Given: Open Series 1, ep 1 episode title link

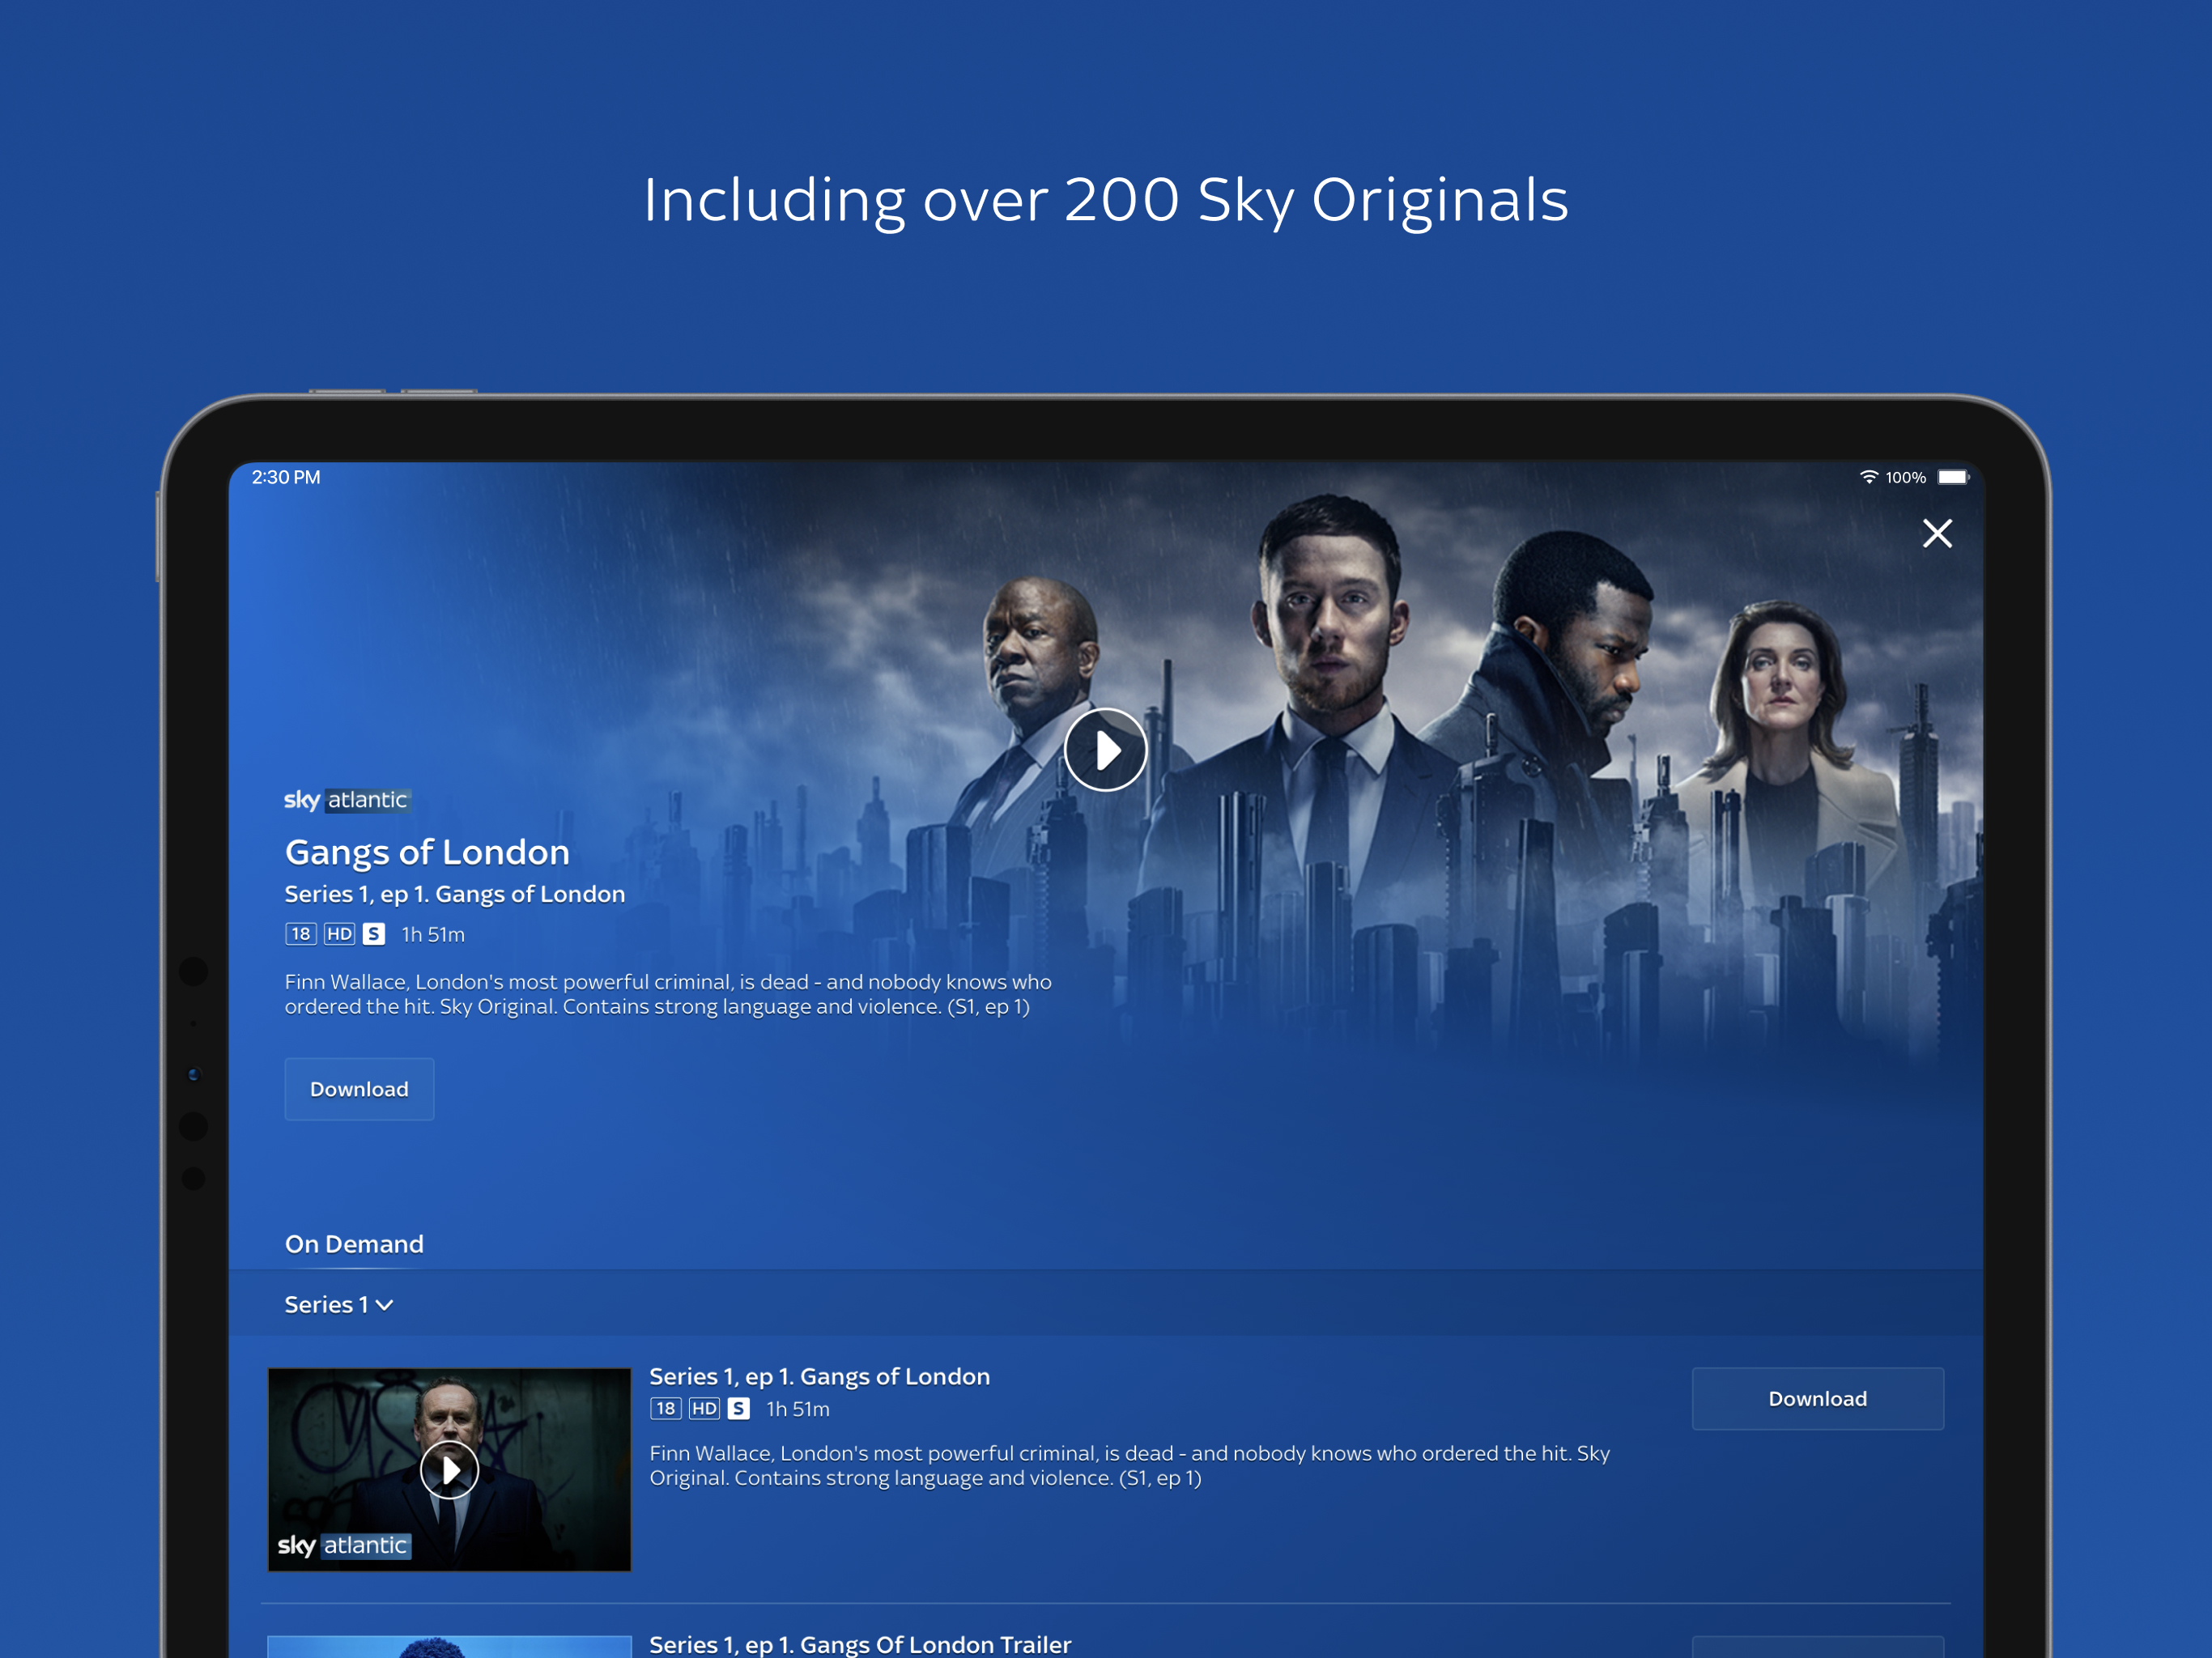Looking at the screenshot, I should [x=819, y=1376].
